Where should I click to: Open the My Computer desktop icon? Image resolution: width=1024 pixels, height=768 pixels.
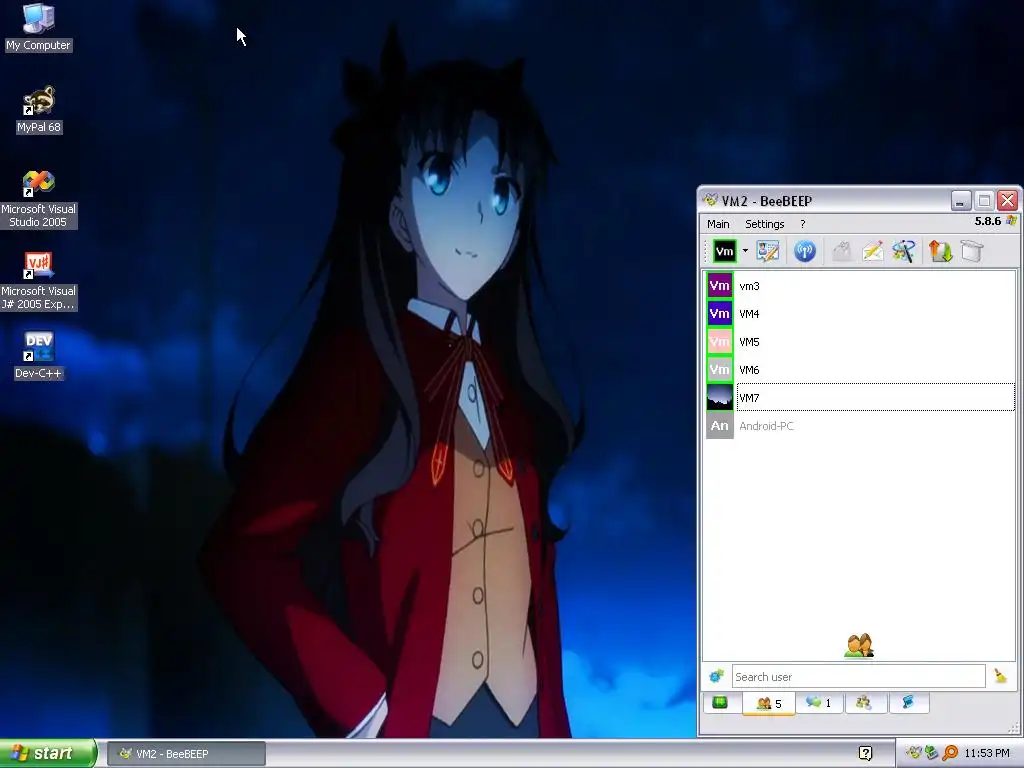point(39,27)
